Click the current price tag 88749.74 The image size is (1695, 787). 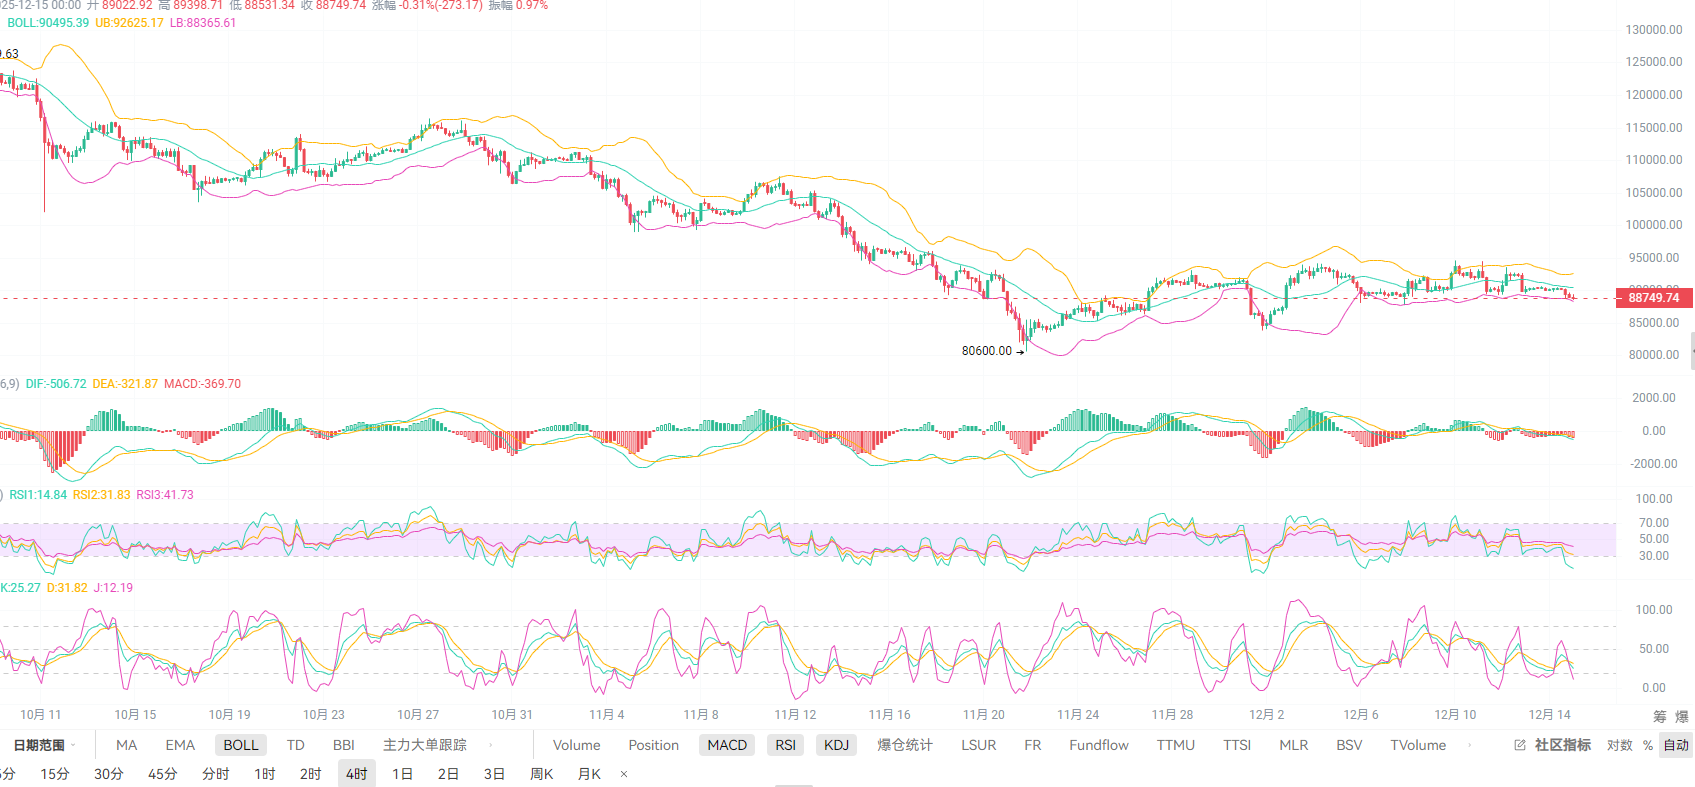tap(1654, 298)
